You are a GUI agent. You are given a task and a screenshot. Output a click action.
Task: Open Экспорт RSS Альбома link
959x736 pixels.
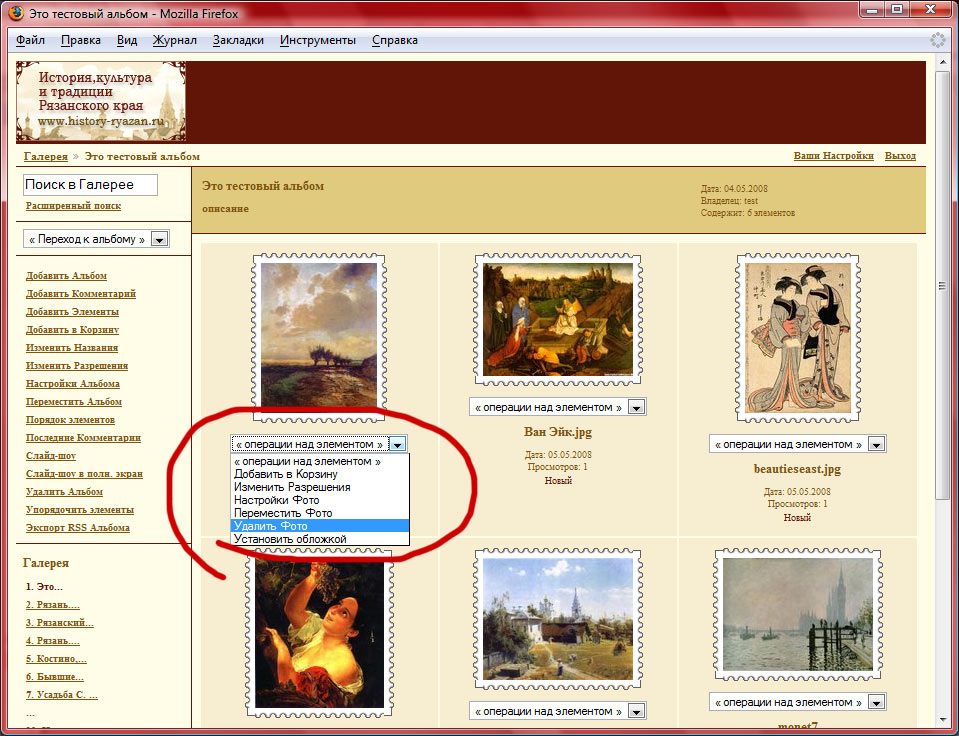pyautogui.click(x=78, y=527)
